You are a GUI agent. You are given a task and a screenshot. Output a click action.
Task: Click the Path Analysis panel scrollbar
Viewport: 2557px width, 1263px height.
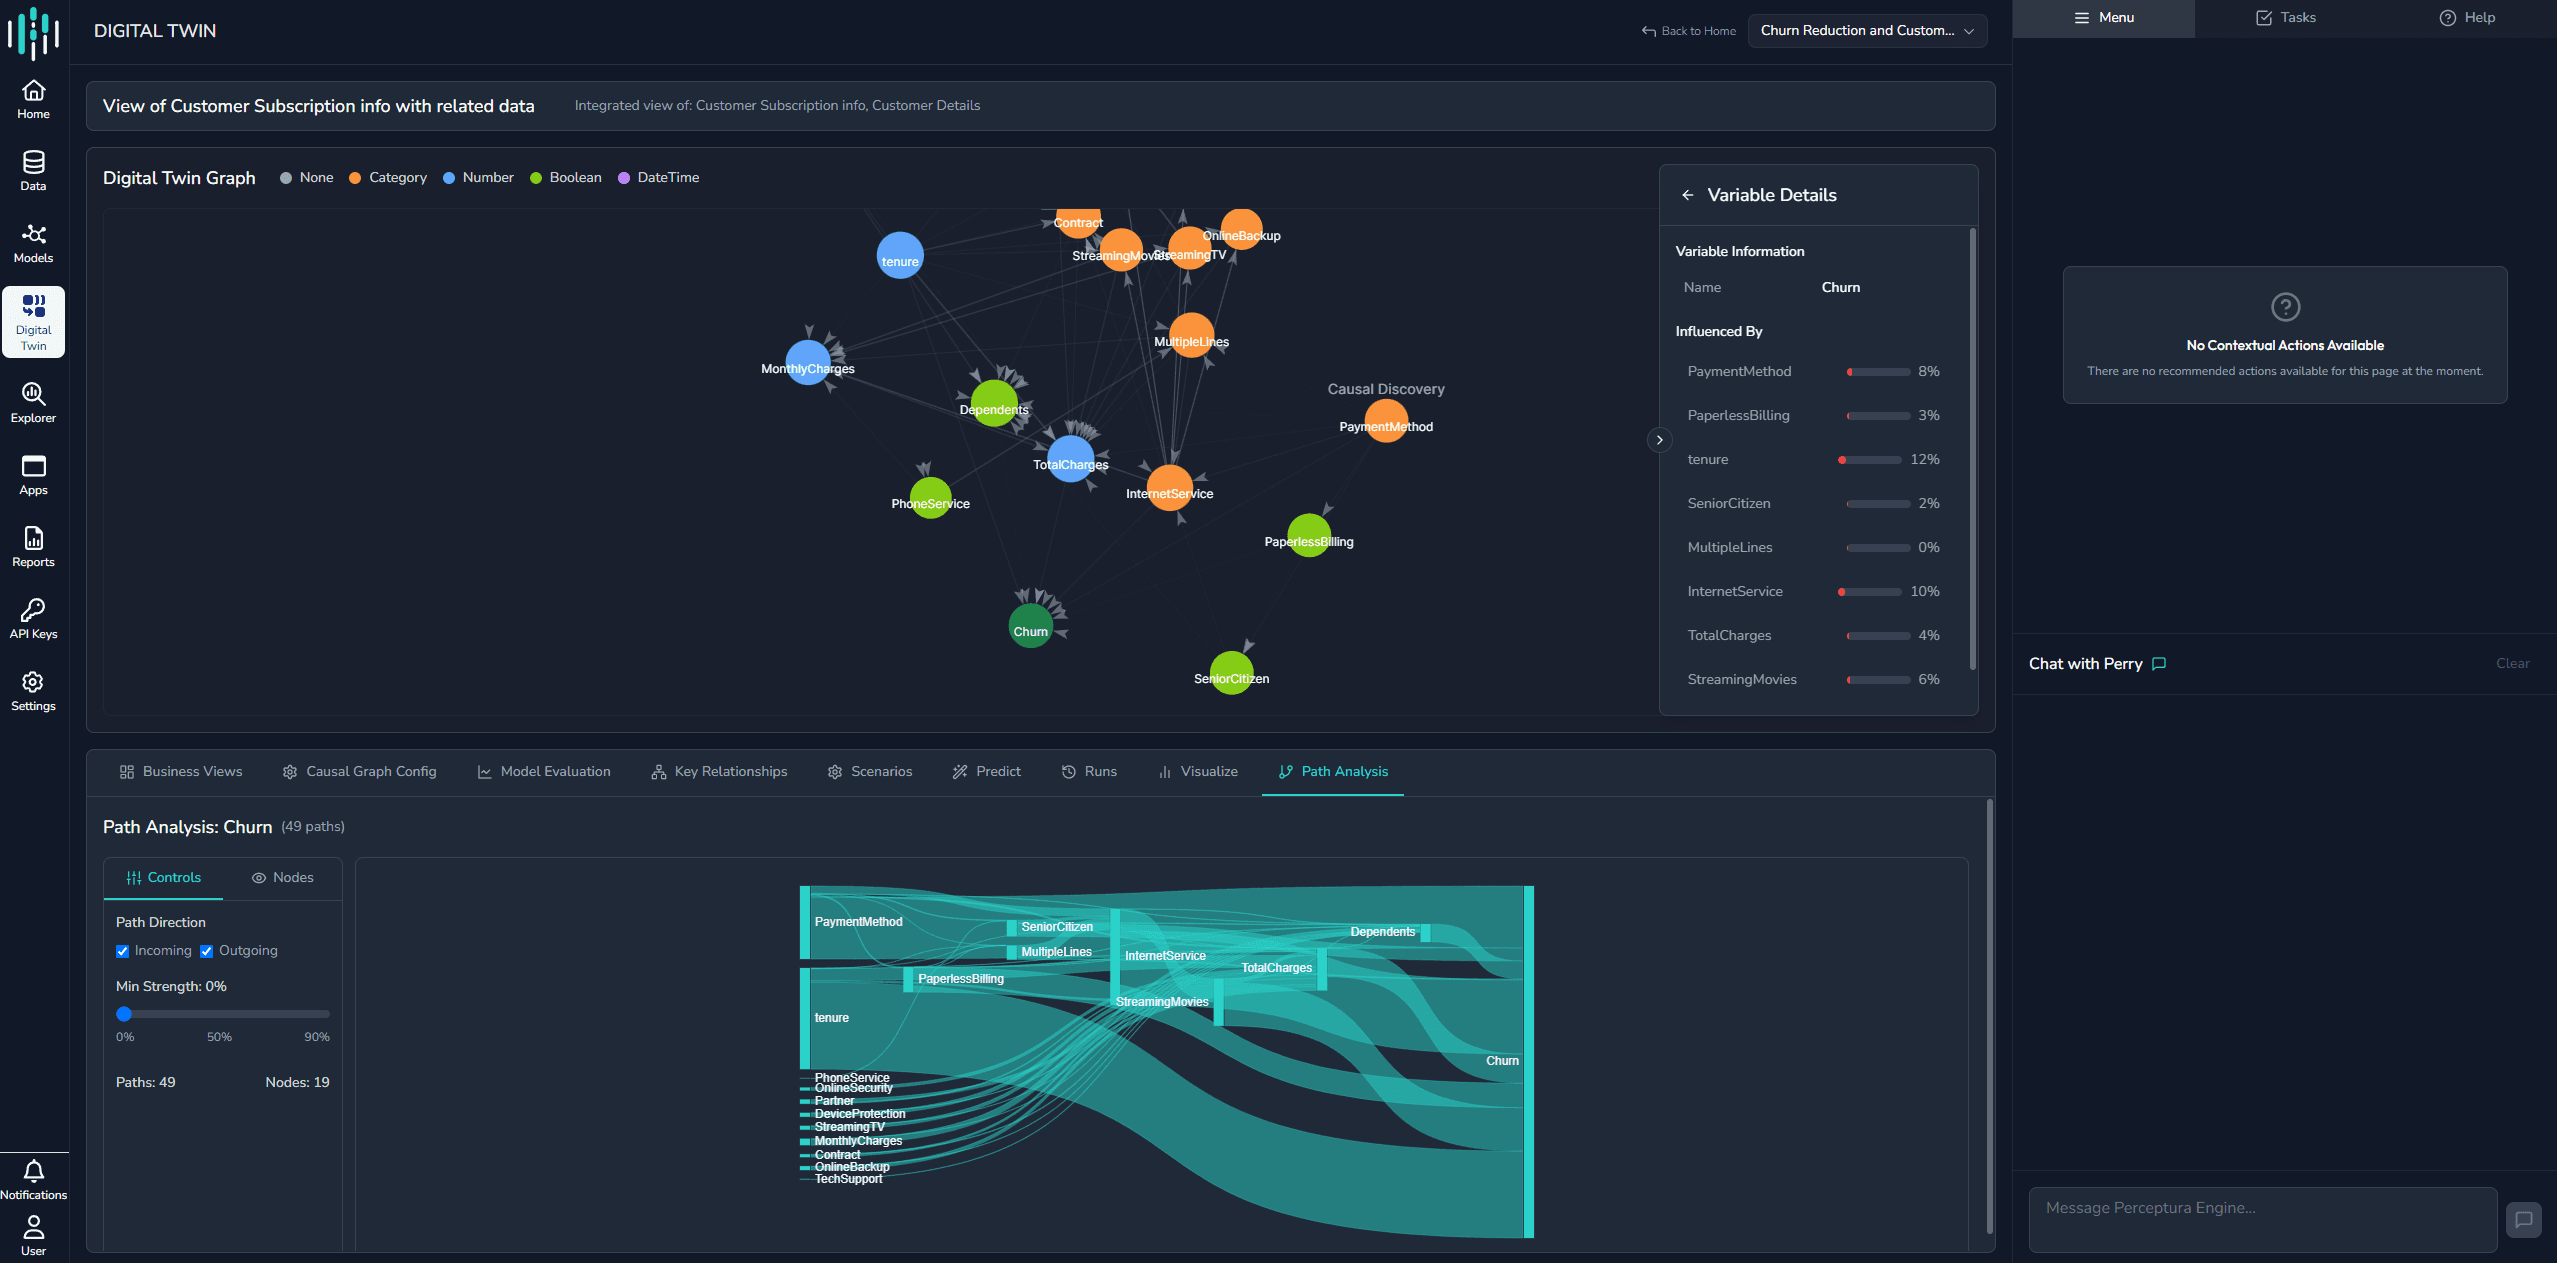(x=1989, y=1016)
